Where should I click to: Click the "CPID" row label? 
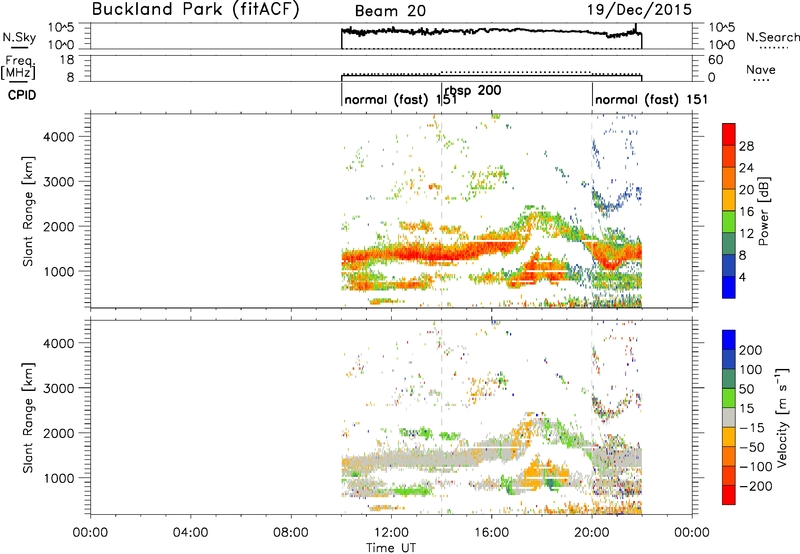coord(22,95)
